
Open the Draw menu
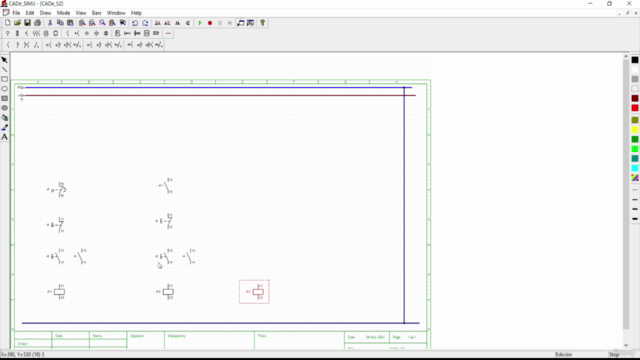click(x=45, y=13)
